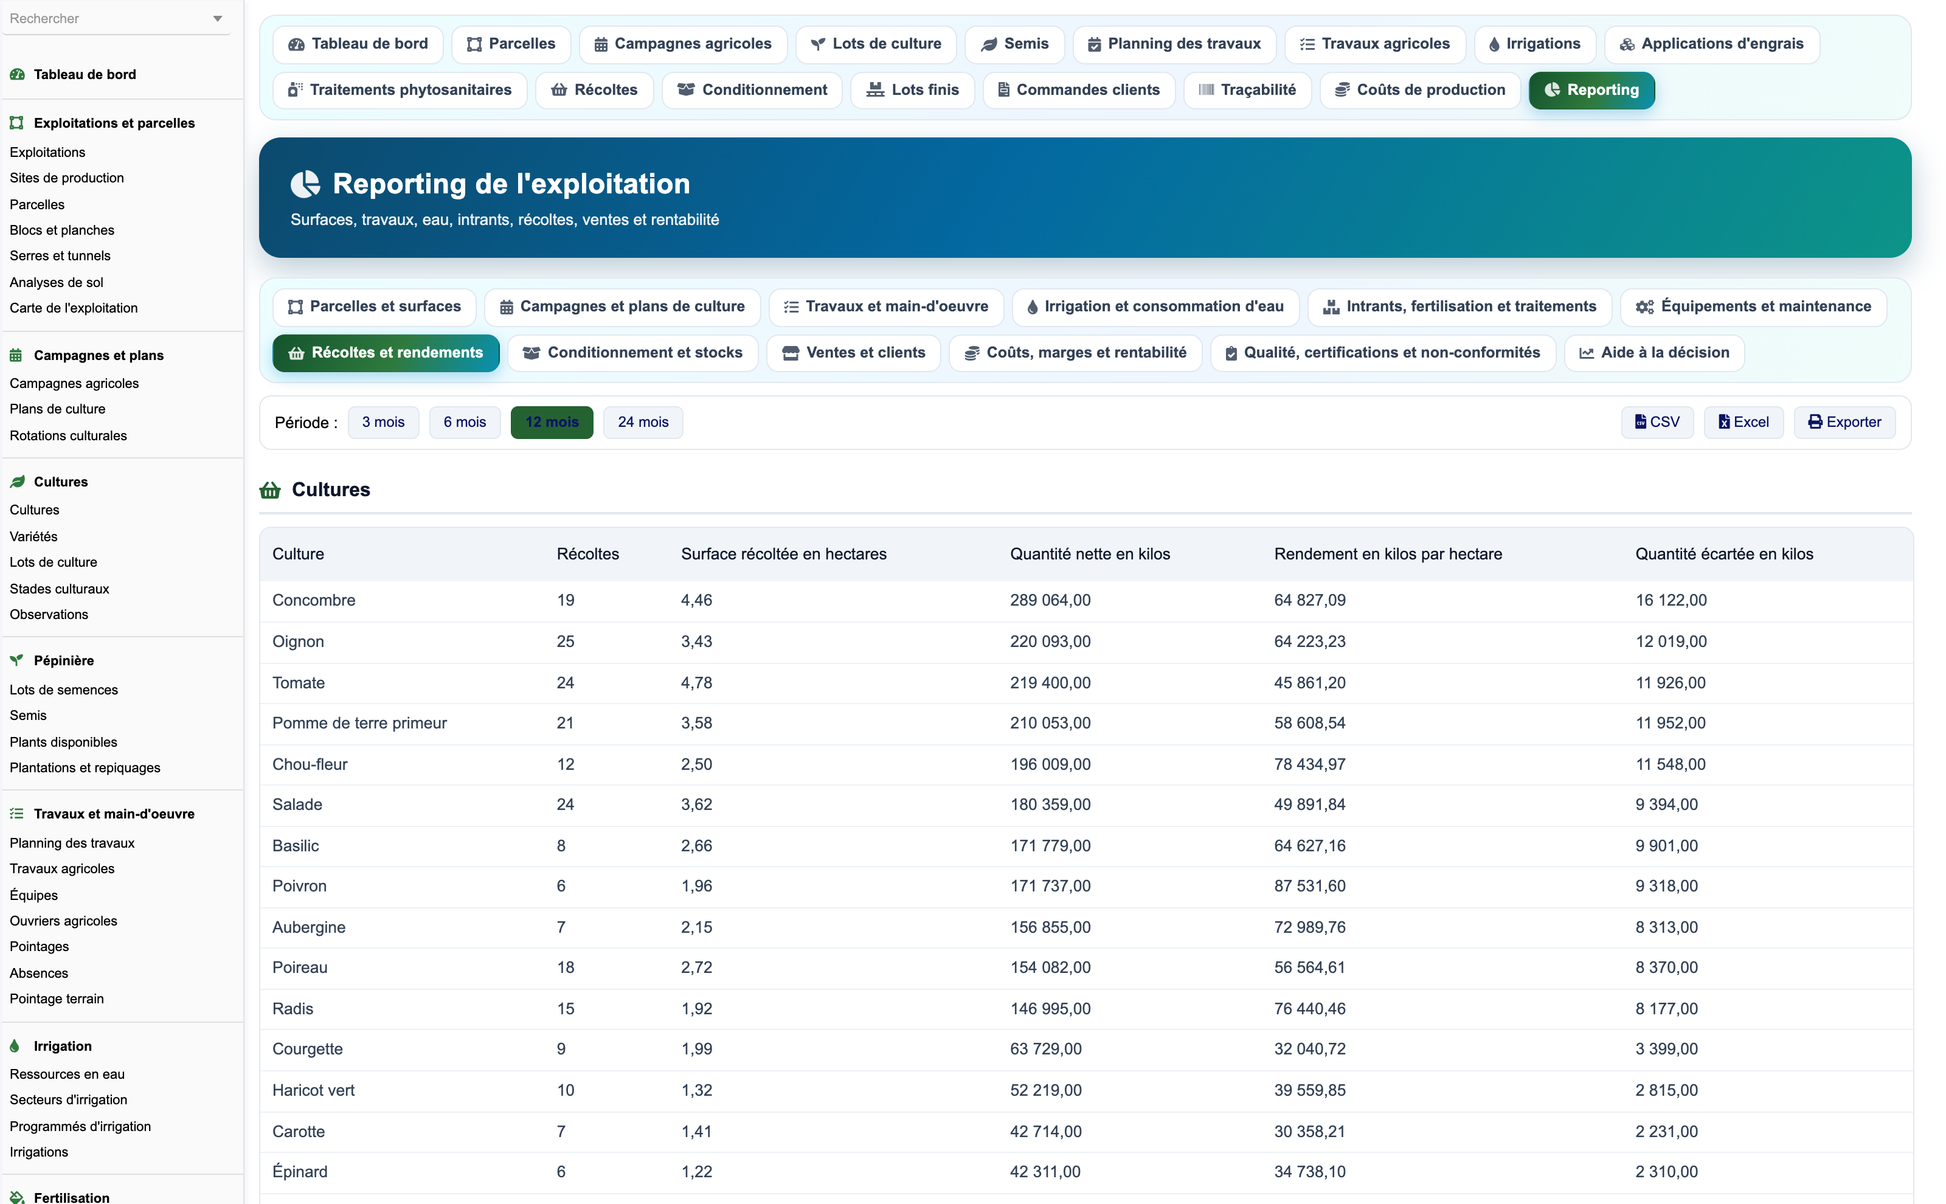Open Secteurs d'irrigation sidebar link

point(68,1100)
